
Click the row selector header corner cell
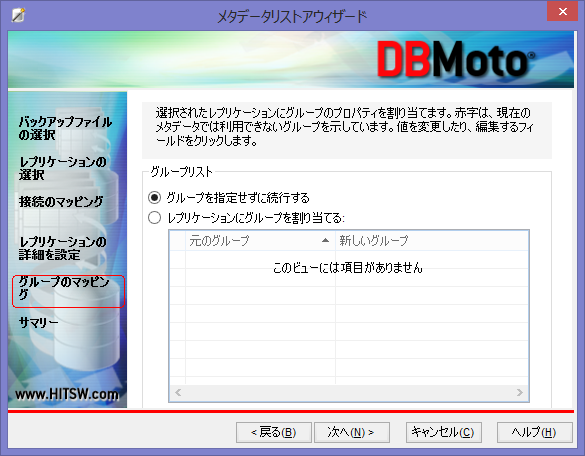[x=178, y=241]
